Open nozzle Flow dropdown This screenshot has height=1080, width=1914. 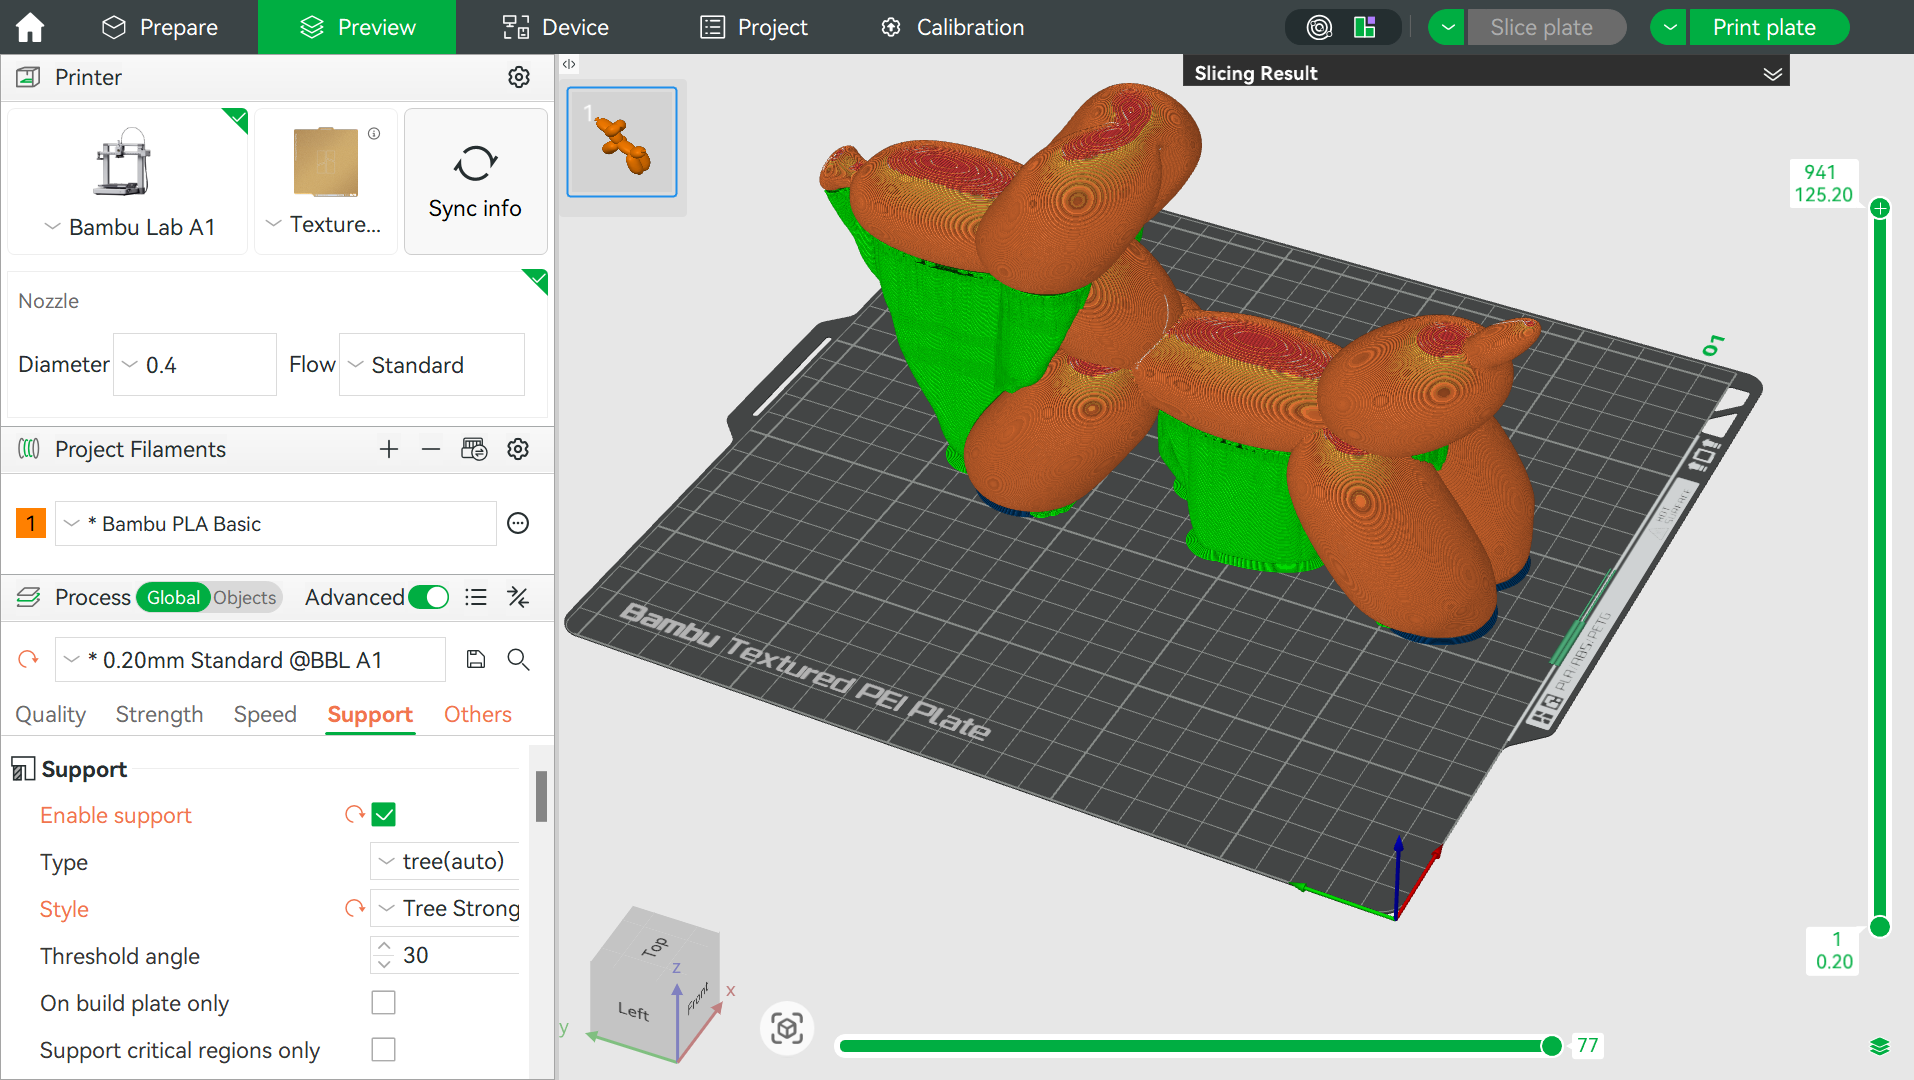pos(432,364)
